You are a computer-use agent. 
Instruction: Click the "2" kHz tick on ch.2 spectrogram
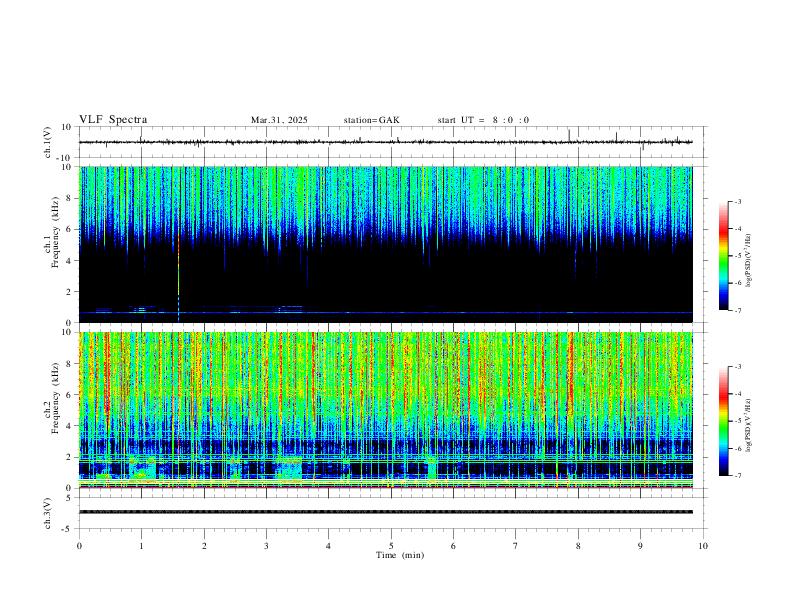click(70, 457)
